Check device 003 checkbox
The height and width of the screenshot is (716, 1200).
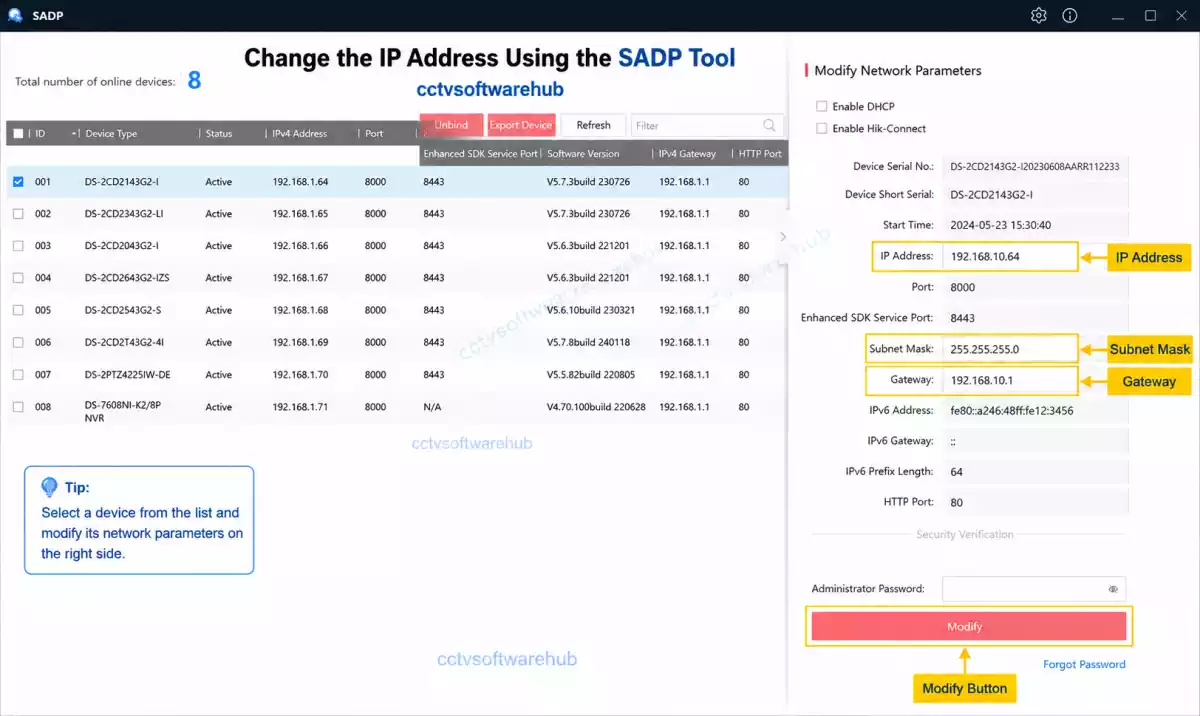click(x=18, y=246)
